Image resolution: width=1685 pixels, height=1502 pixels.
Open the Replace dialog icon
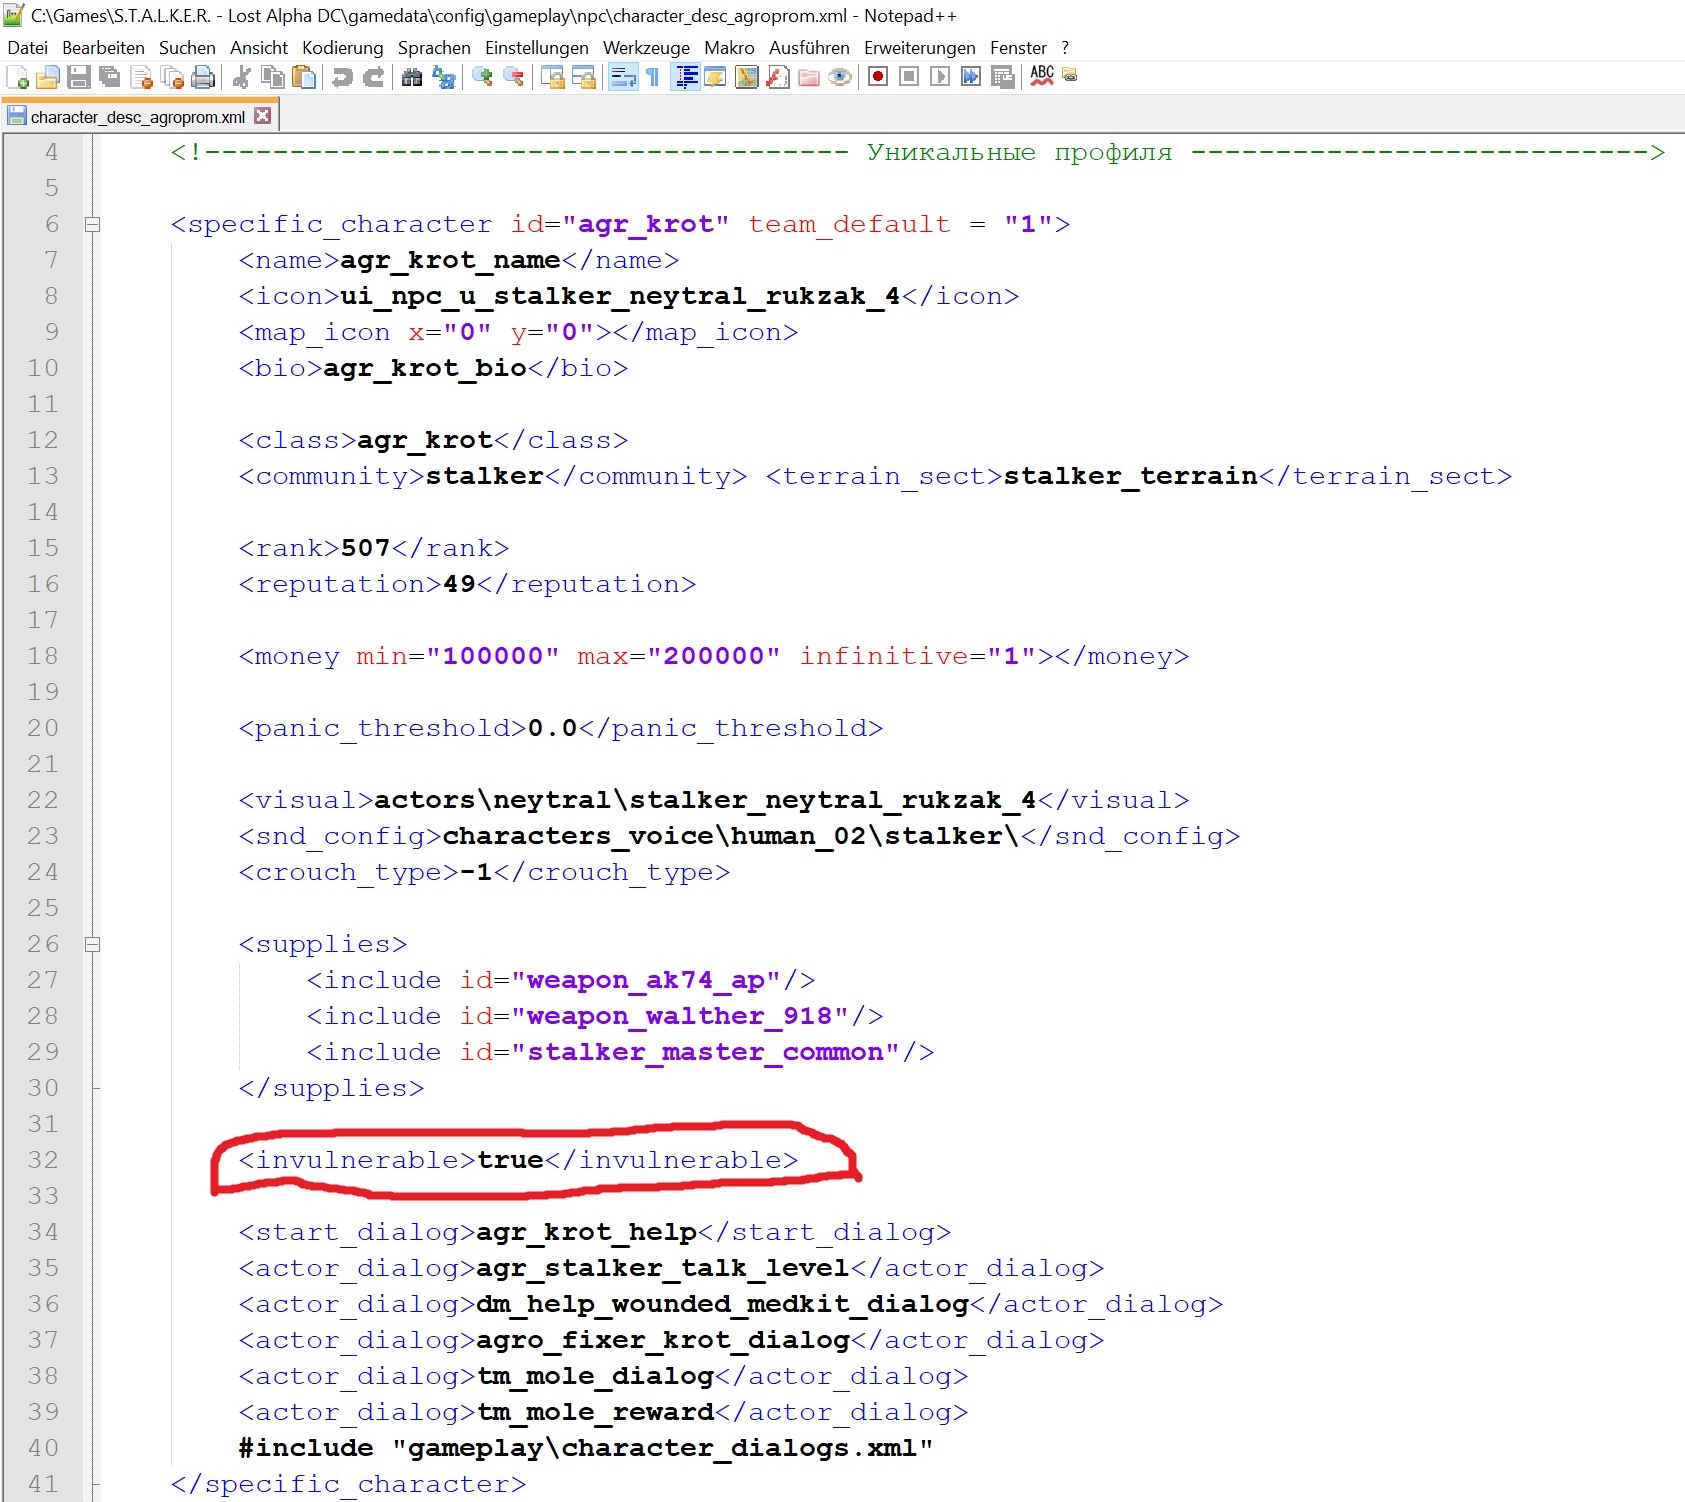click(x=443, y=77)
